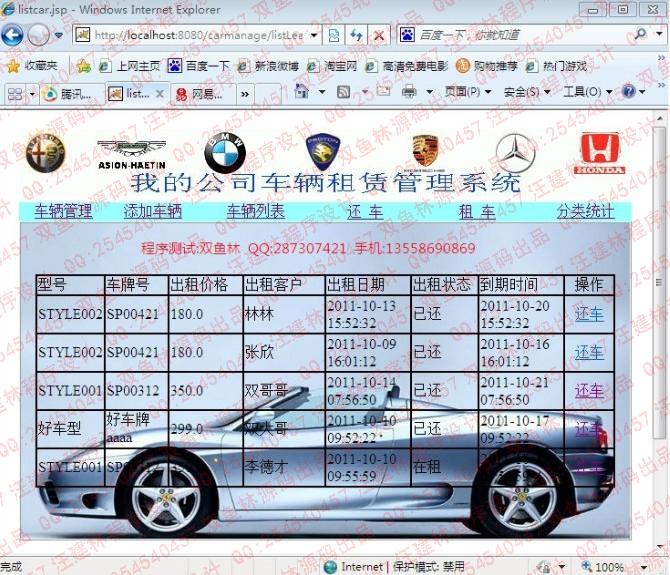Click the Read Mail envelope icon

click(383, 91)
